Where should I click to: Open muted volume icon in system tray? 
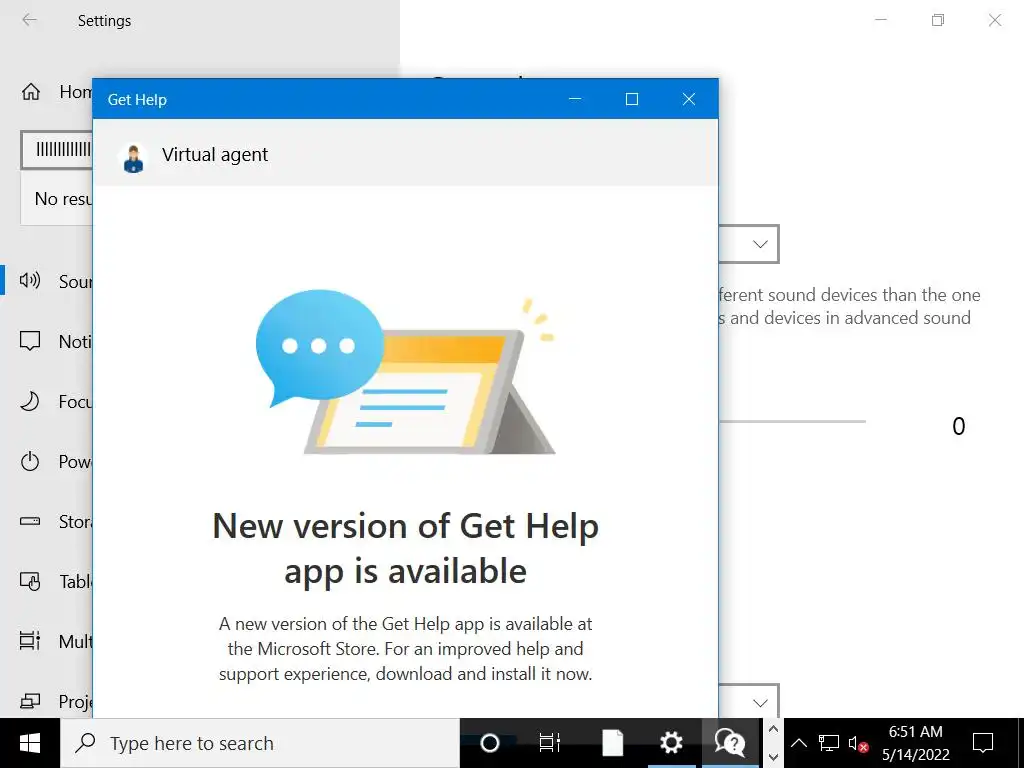coord(858,744)
